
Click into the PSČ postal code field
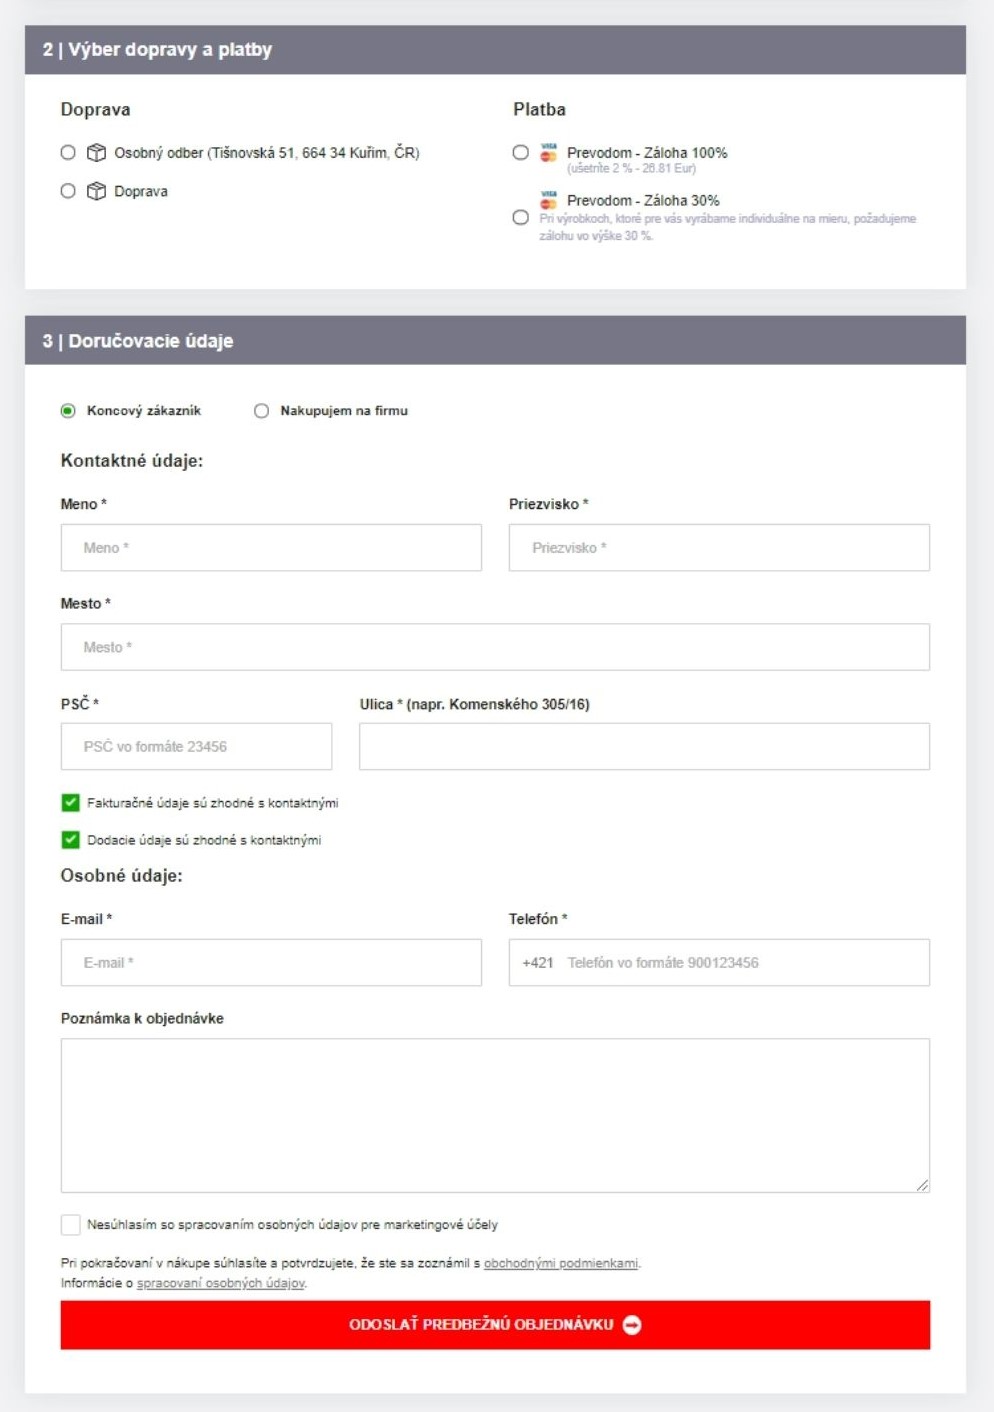coord(196,747)
